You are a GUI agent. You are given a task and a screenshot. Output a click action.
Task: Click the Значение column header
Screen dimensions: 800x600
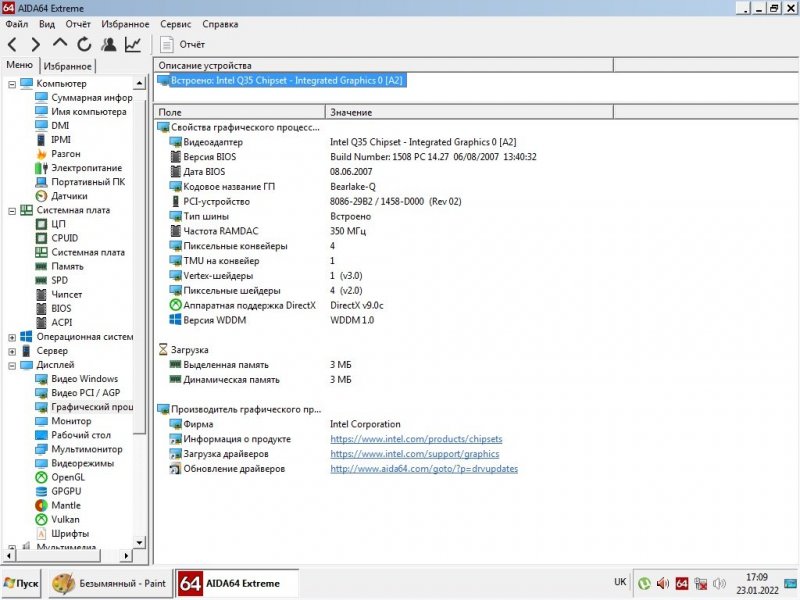click(351, 113)
